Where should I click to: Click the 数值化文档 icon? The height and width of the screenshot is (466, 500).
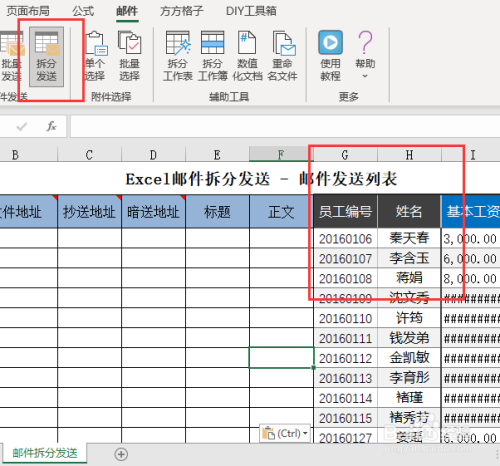[x=247, y=56]
